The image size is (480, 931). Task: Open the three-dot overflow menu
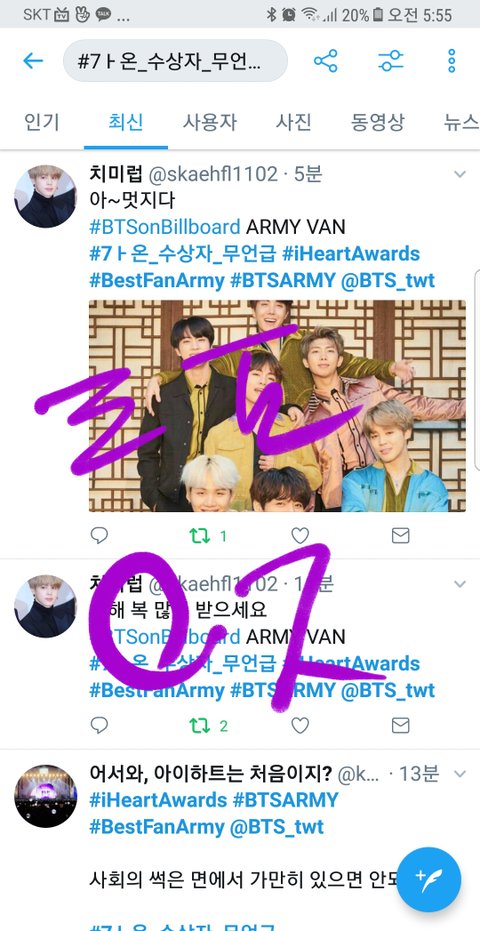tap(451, 61)
